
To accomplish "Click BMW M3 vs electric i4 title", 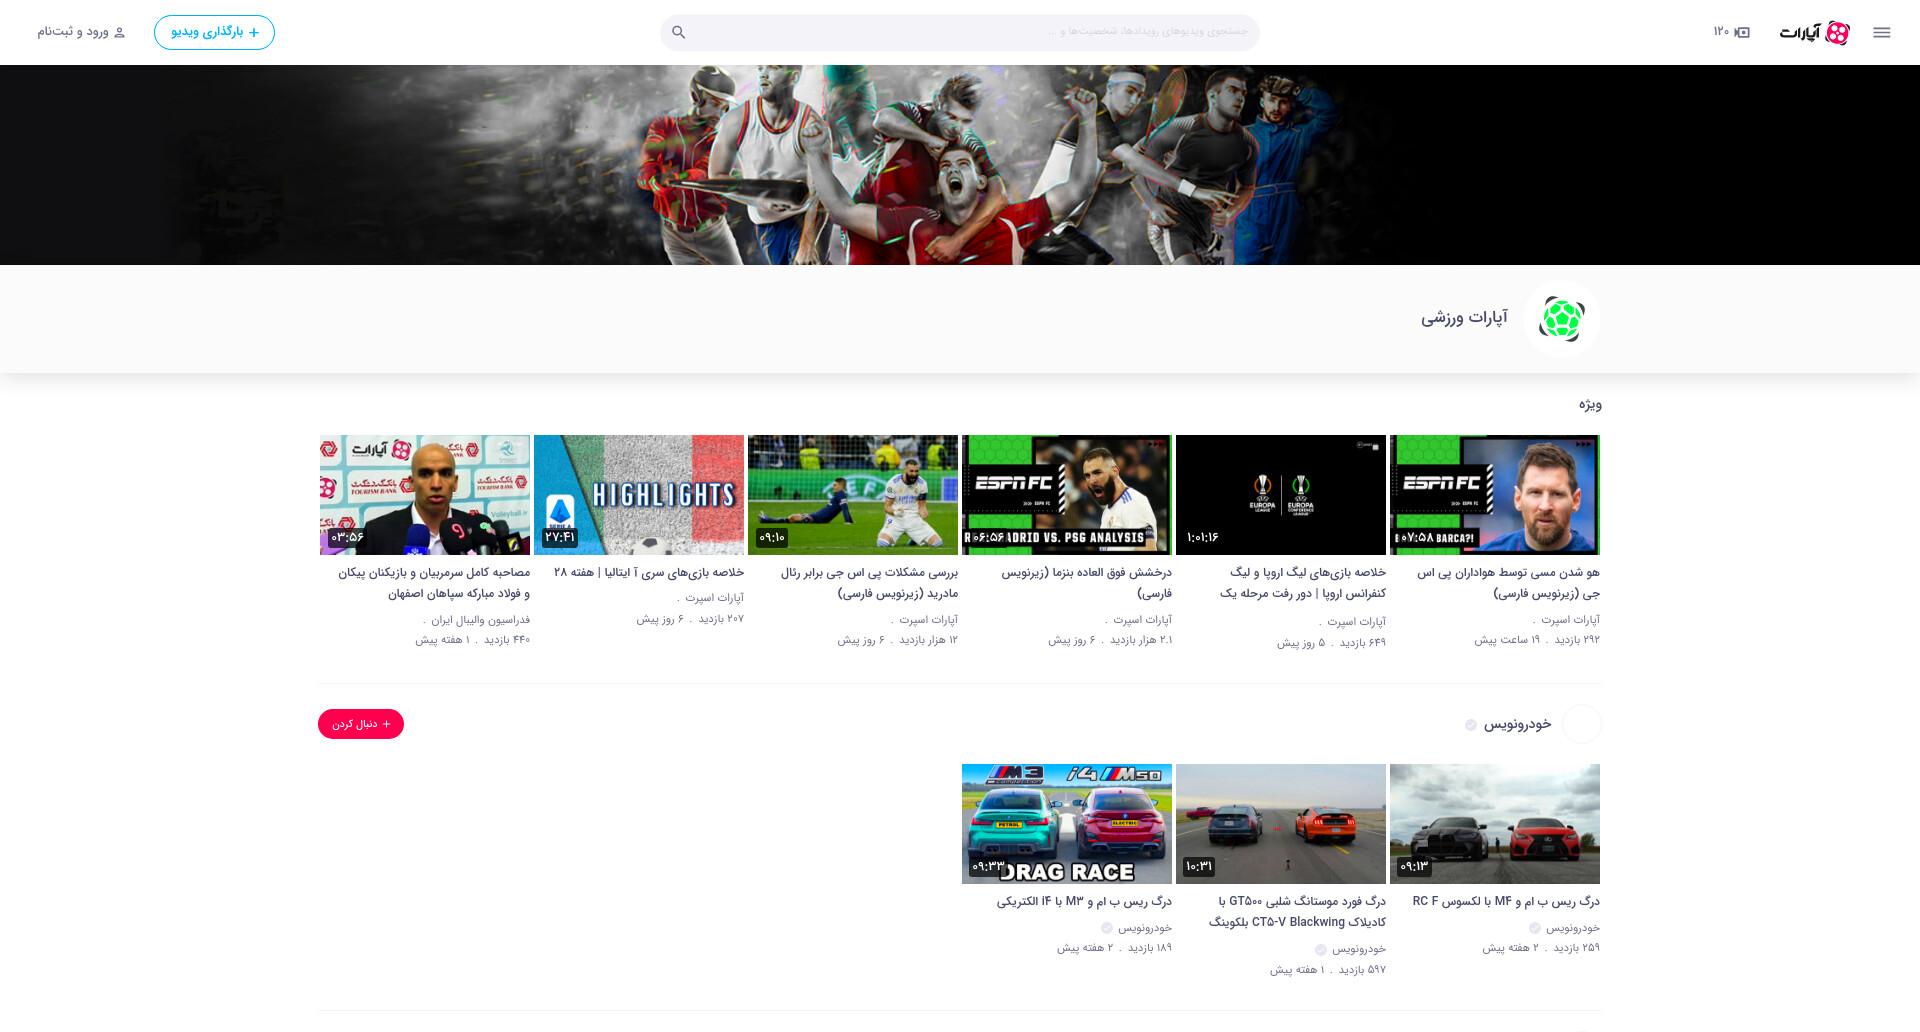I will 1084,902.
